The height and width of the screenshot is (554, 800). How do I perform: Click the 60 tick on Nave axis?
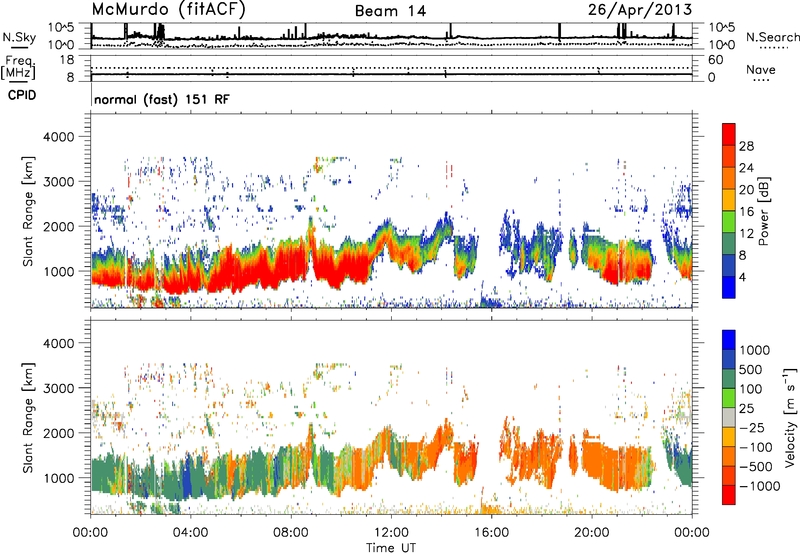pyautogui.click(x=715, y=60)
